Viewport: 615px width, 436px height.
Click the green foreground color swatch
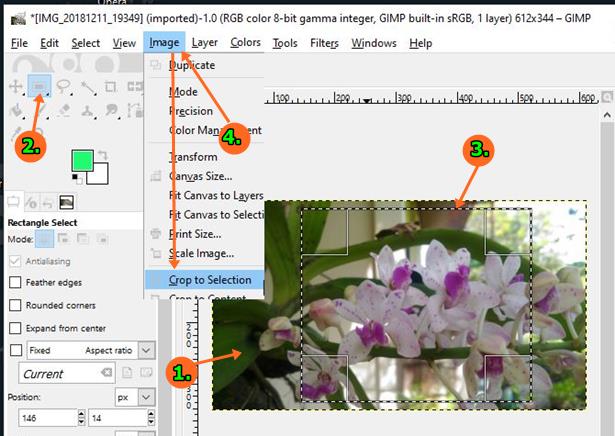tap(82, 160)
